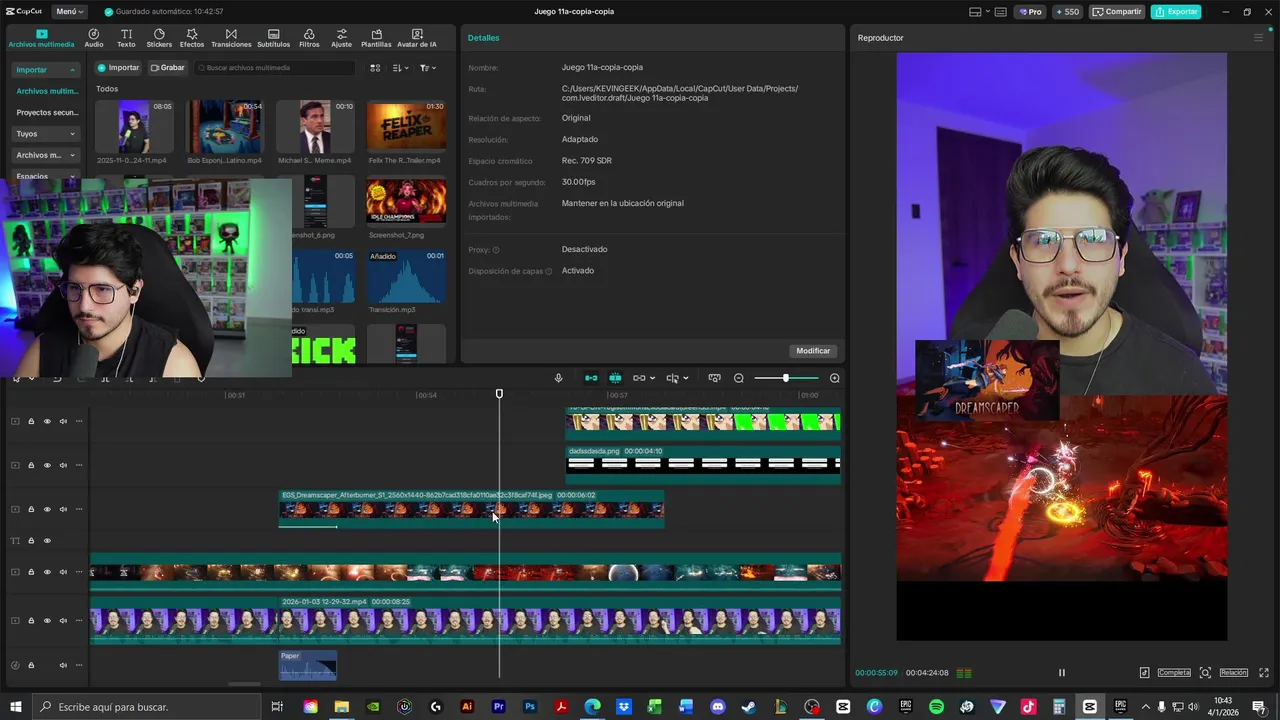Lock the 2026-01-03 12-29-32.mp4 main track
The height and width of the screenshot is (720, 1280).
[x=31, y=621]
